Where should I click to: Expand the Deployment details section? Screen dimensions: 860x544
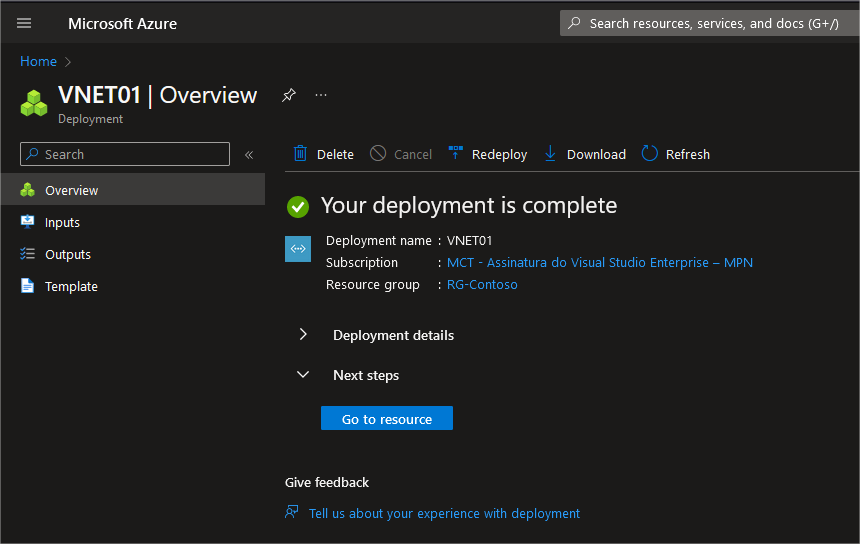303,334
